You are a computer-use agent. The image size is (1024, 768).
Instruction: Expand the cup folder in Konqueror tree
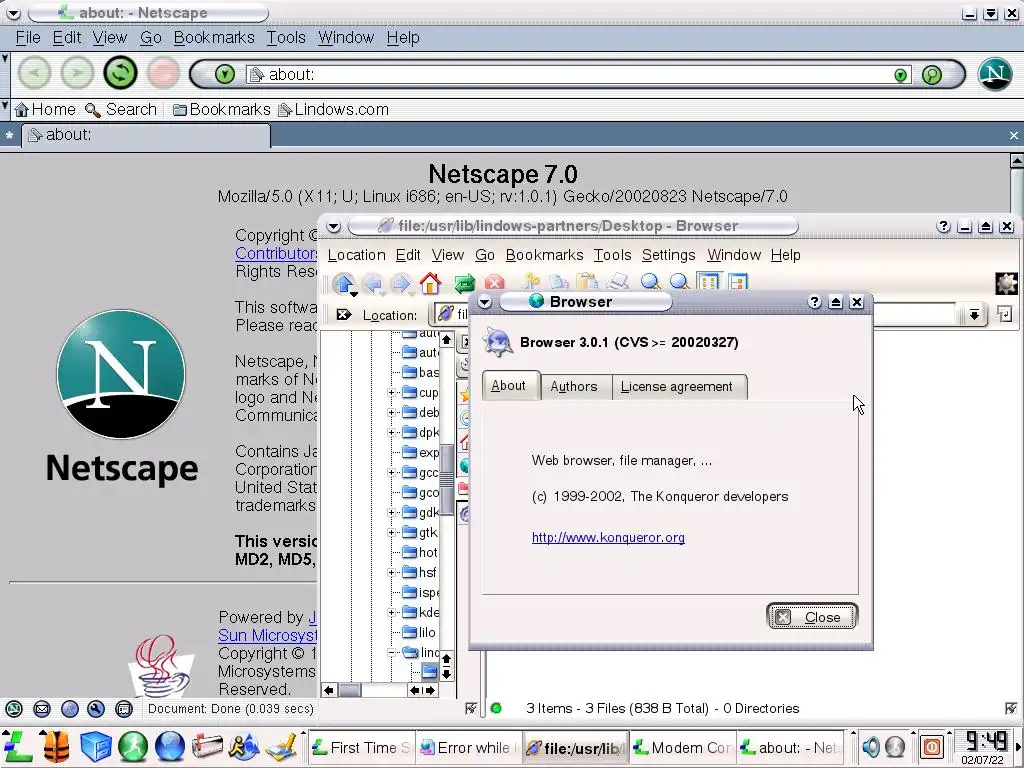tap(391, 392)
